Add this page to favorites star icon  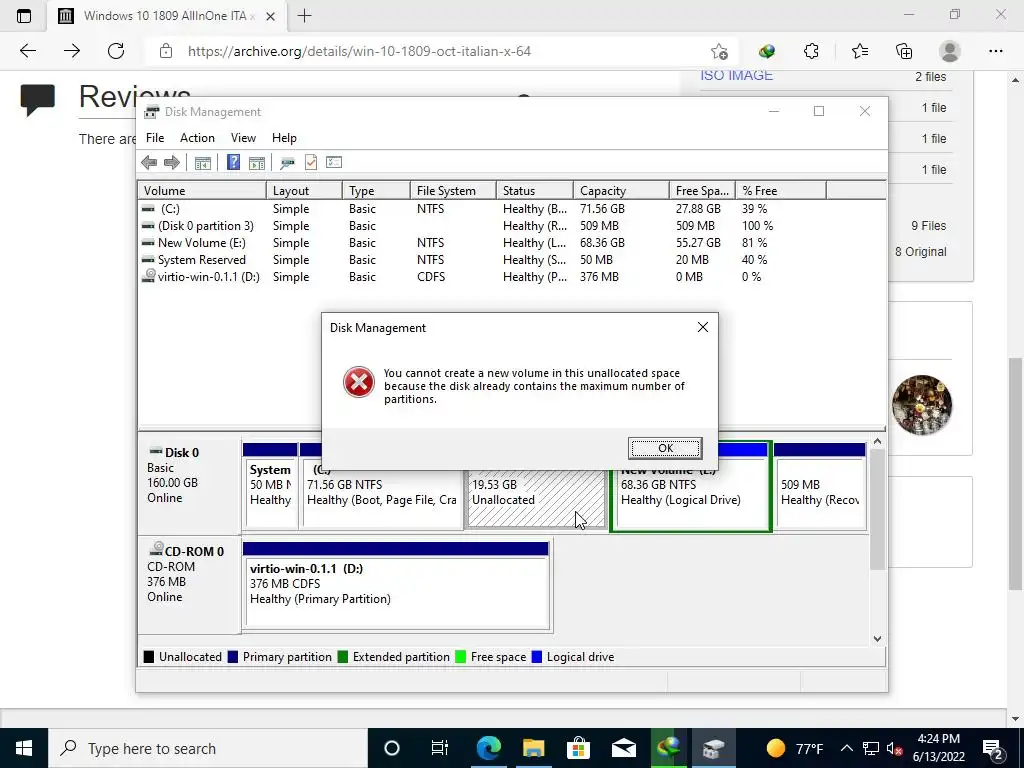(x=719, y=51)
